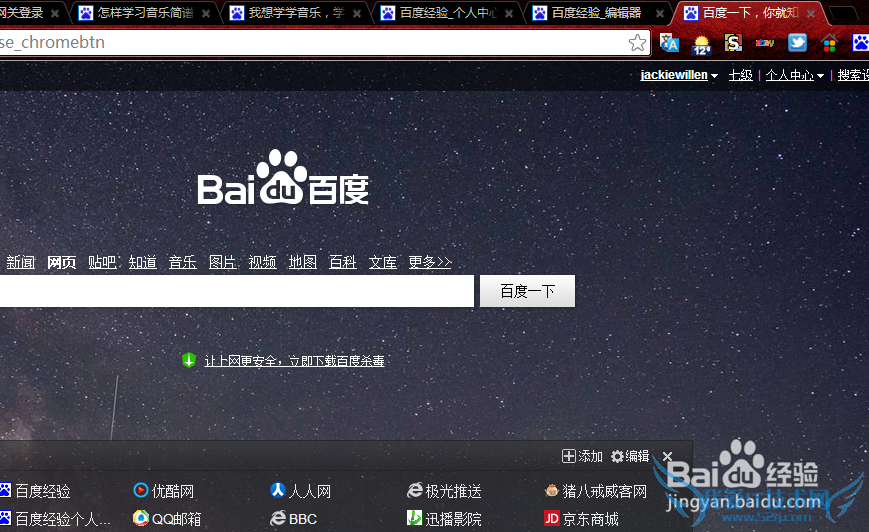Open the Twitter bird extension
This screenshot has width=869, height=532.
(797, 43)
